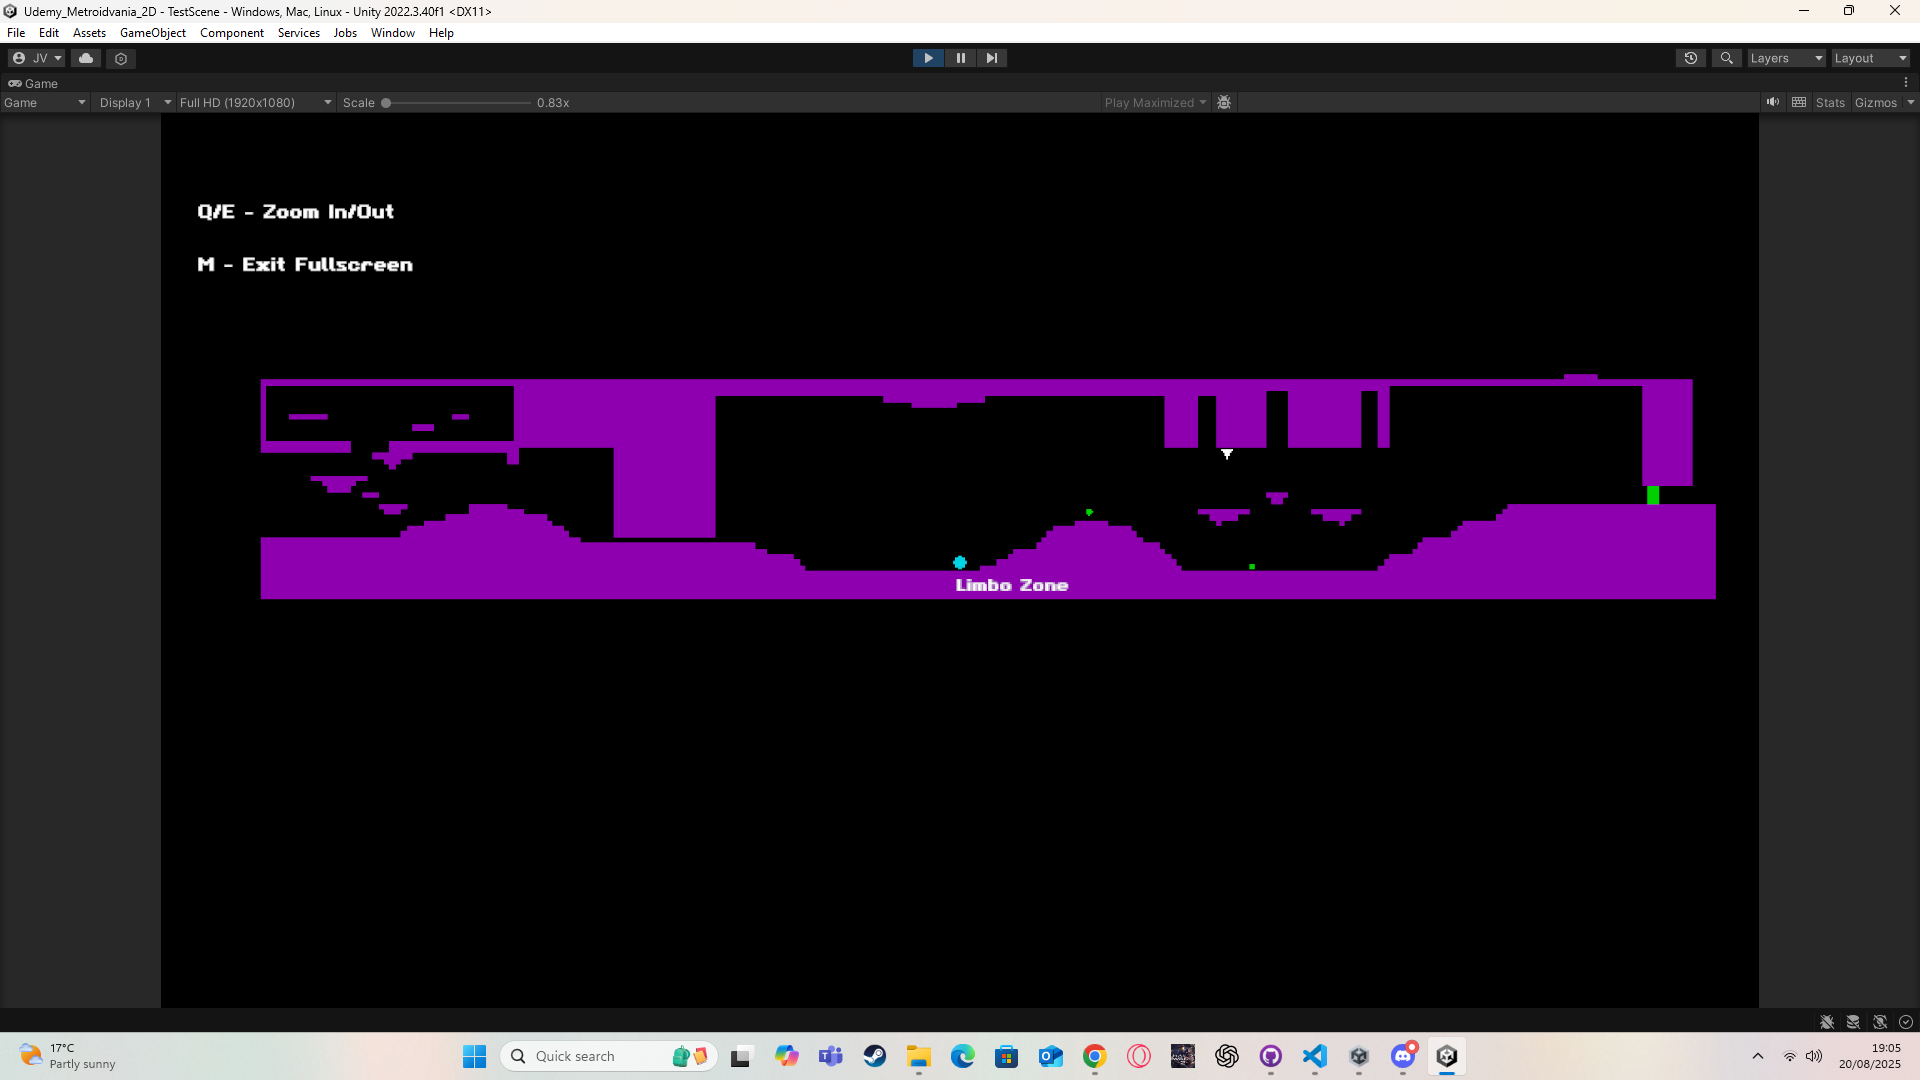The width and height of the screenshot is (1920, 1080).
Task: Toggle Mute Audio in Game view
Action: click(x=1773, y=102)
